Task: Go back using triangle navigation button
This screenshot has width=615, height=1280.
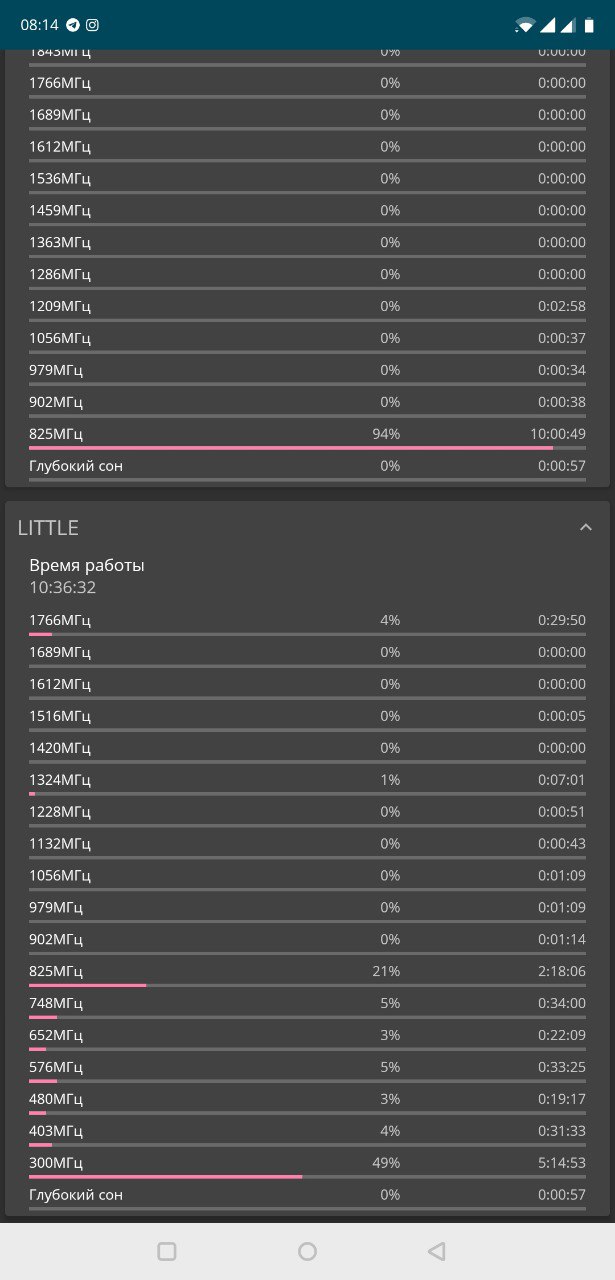Action: (435, 1251)
